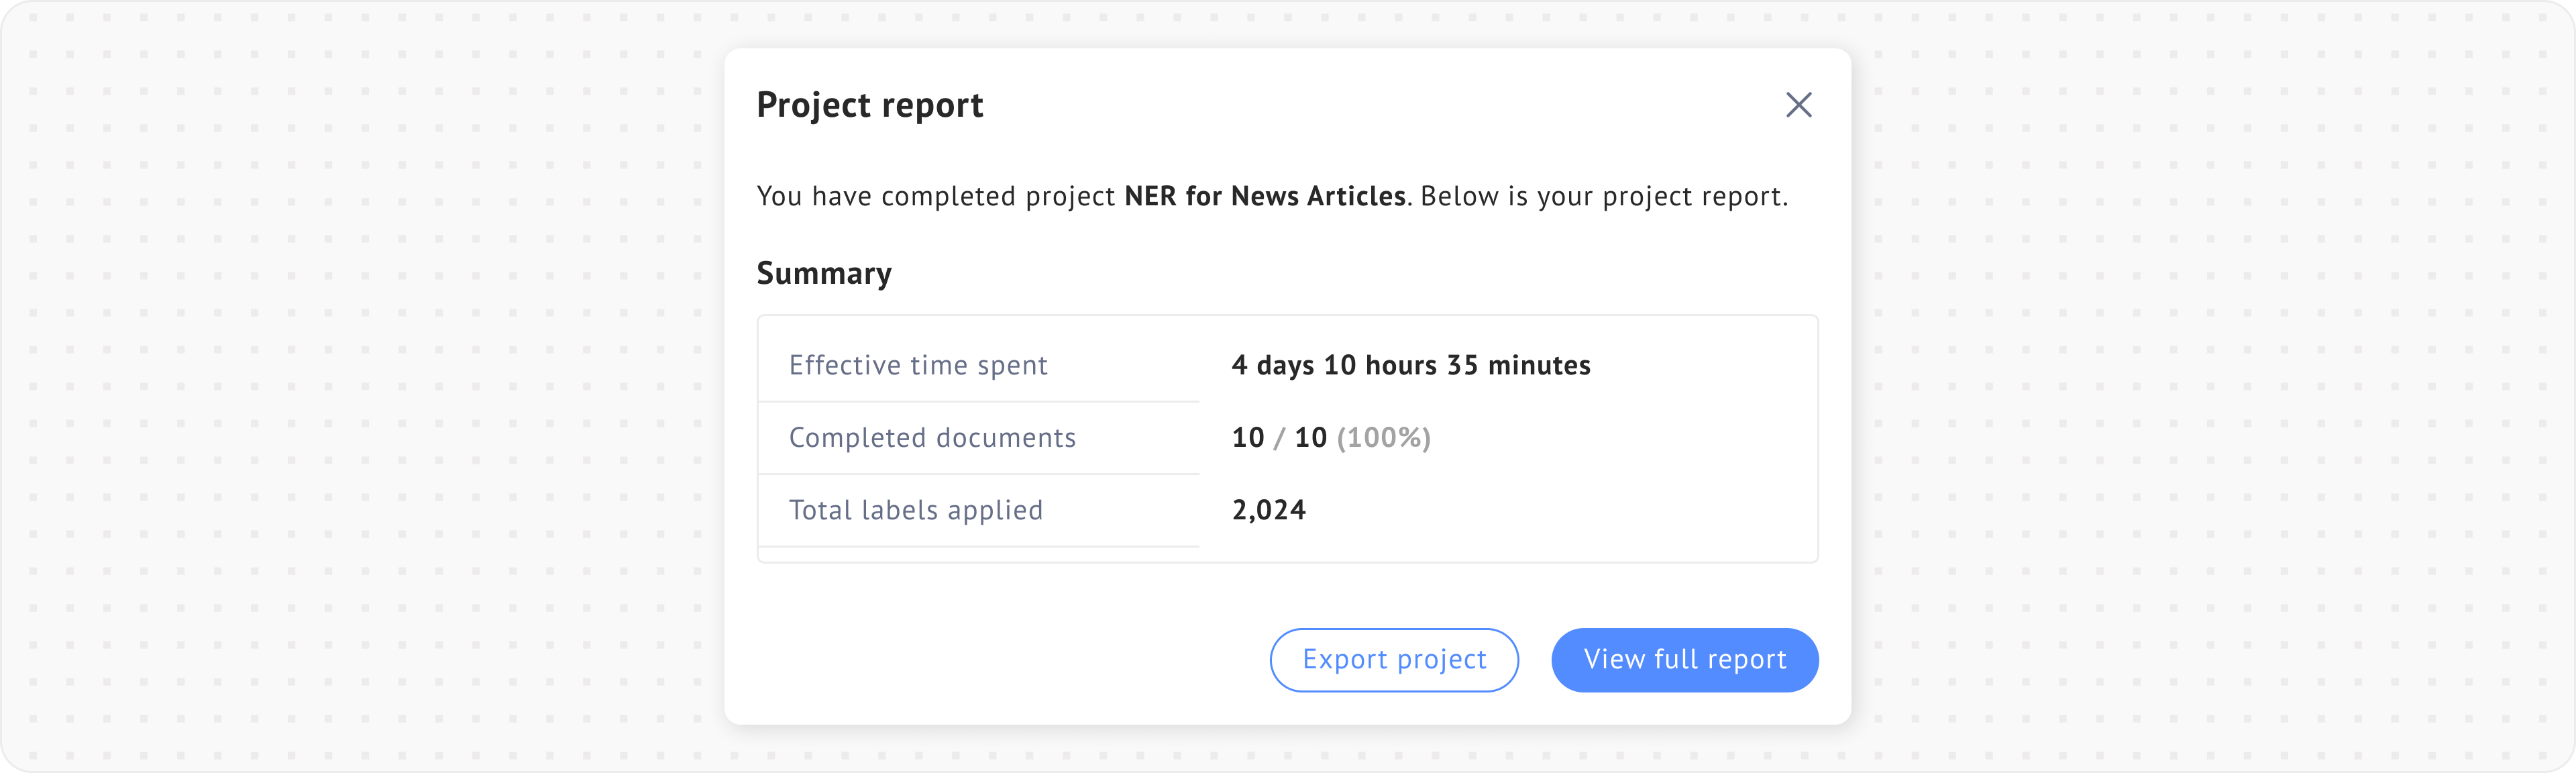Click the slash separator between document counts

[1279, 438]
